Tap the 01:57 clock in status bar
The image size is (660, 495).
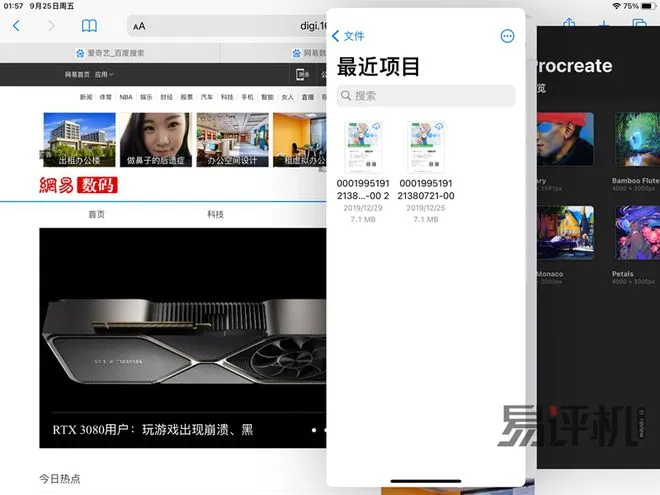pyautogui.click(x=13, y=6)
